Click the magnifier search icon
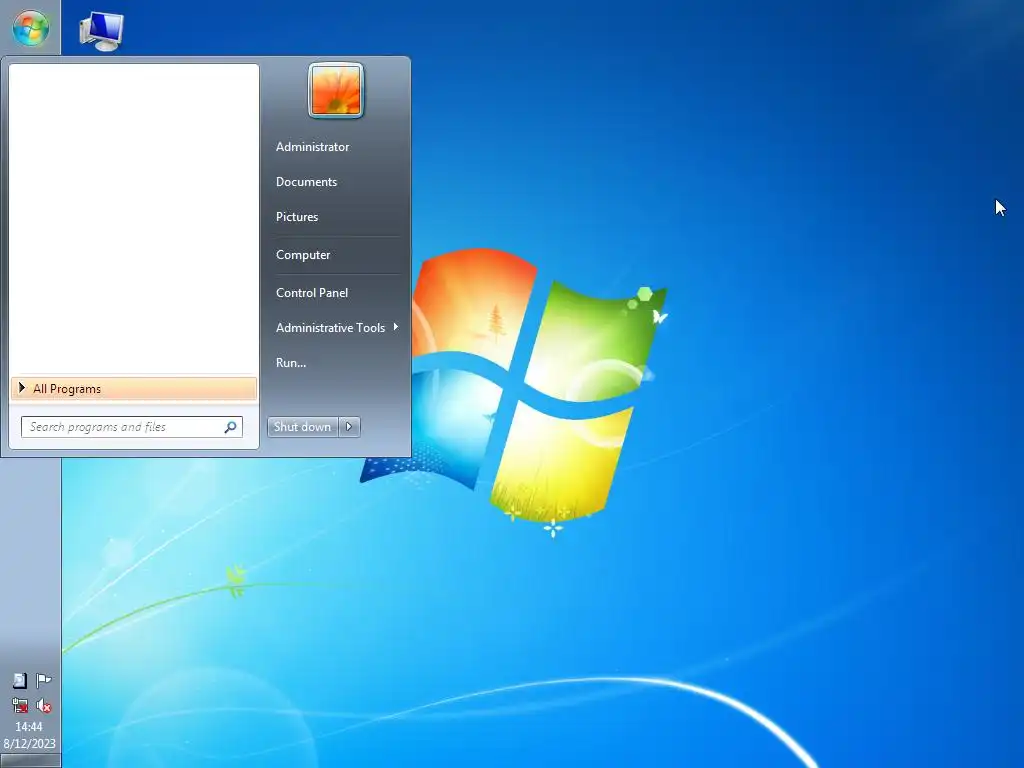 [231, 427]
